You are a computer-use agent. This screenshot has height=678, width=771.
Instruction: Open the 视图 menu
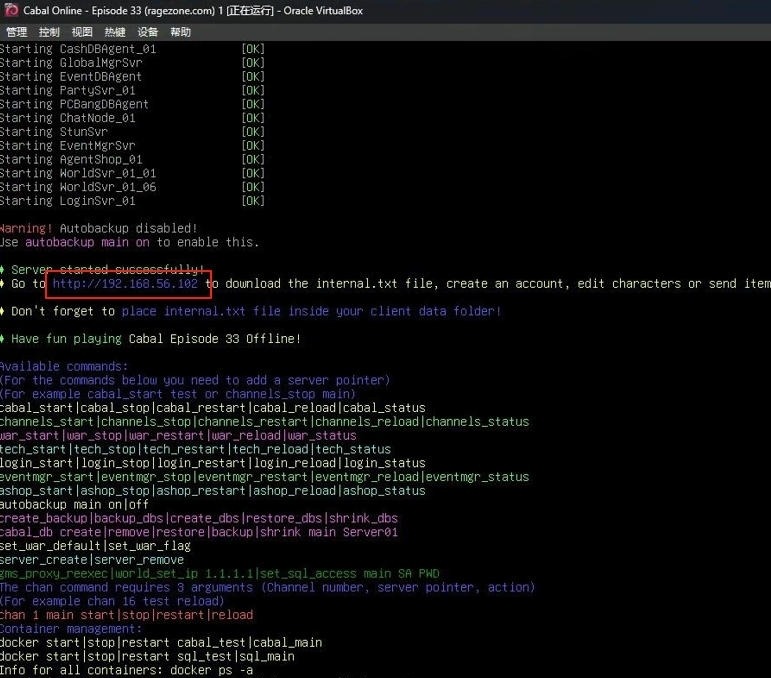(82, 32)
